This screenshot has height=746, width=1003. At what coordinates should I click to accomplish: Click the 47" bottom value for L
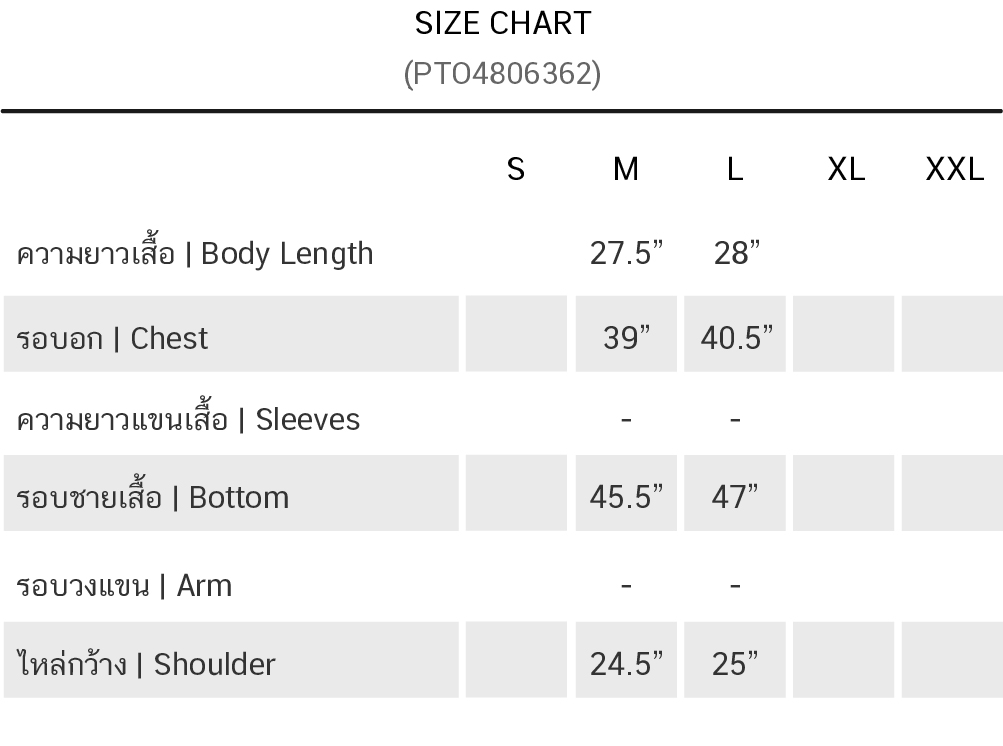click(735, 497)
